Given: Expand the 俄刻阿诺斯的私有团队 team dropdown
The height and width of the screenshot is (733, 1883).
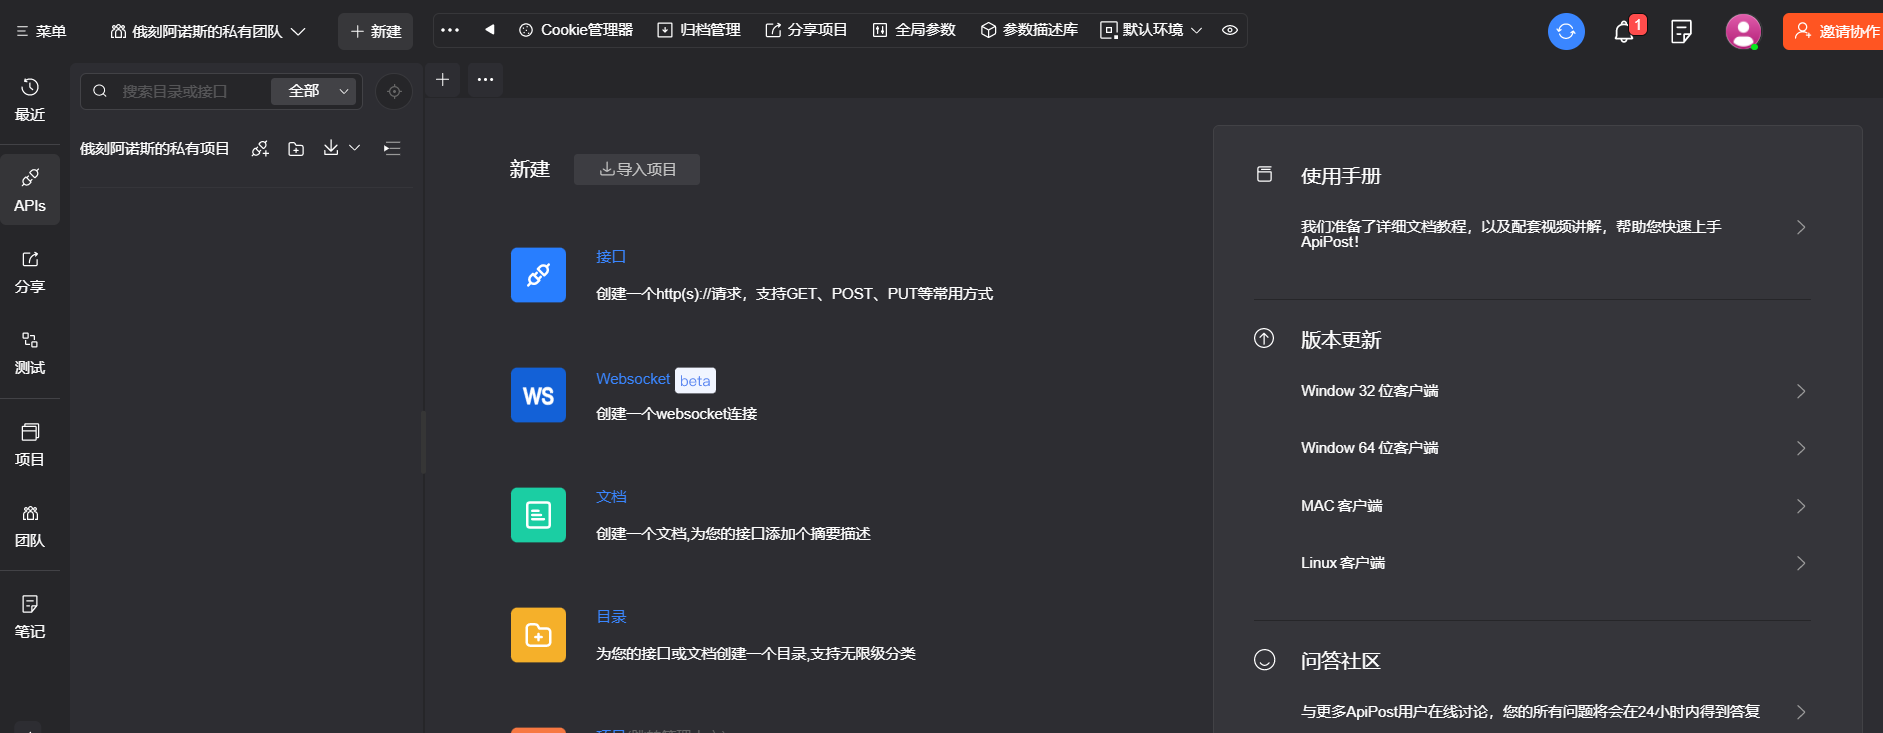Looking at the screenshot, I should pos(208,31).
